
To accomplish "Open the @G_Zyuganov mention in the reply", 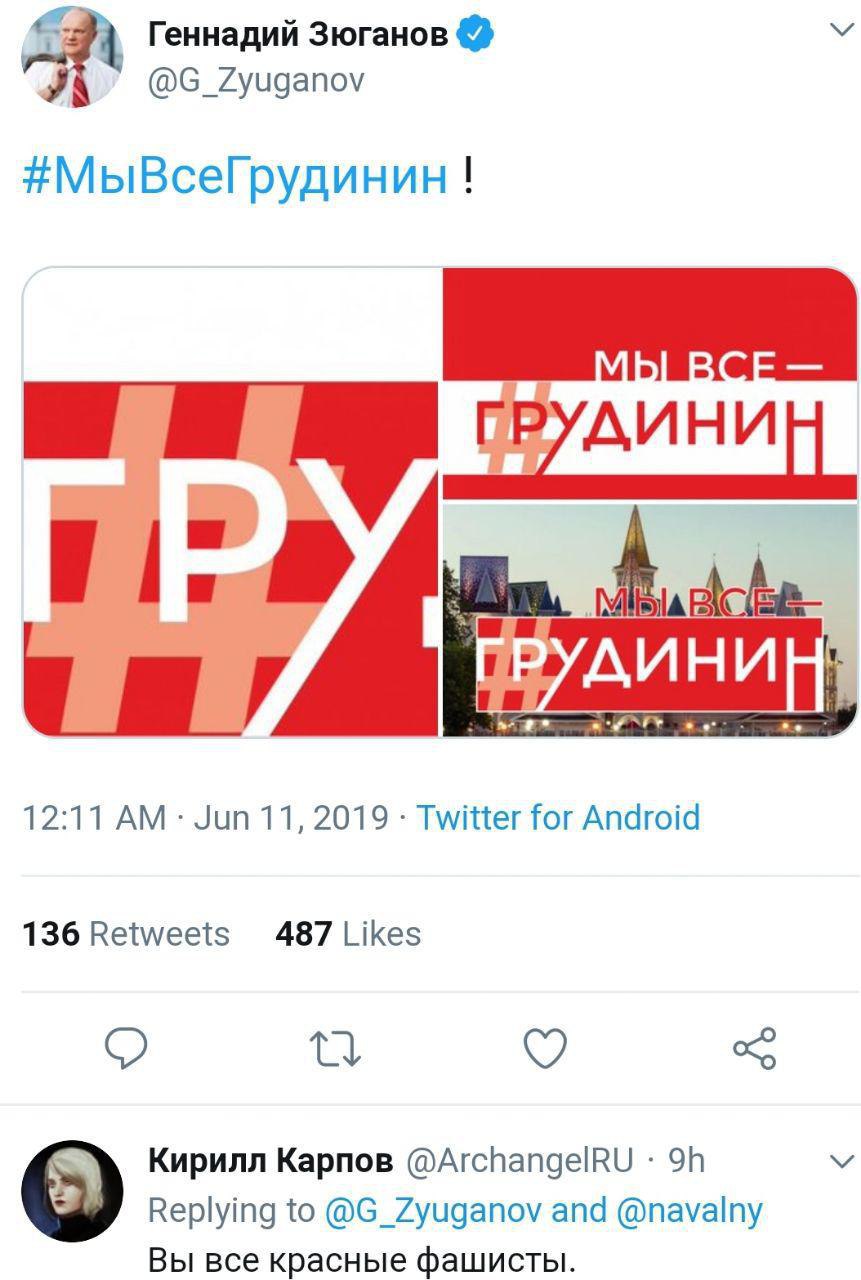I will [433, 1210].
